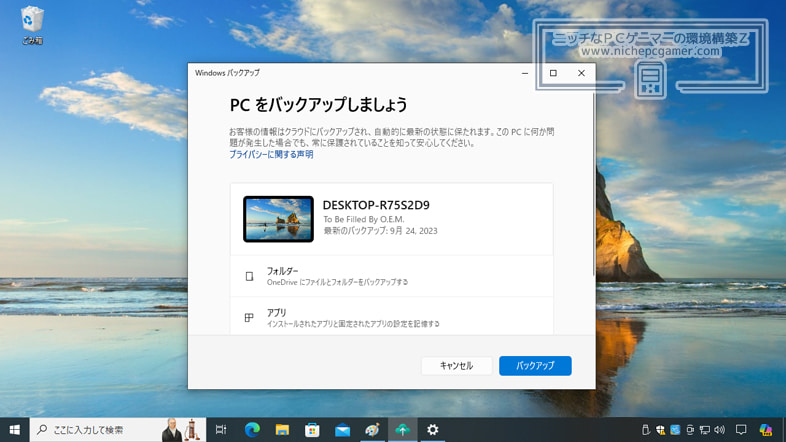Click the apps grid icon in the Apps row
The width and height of the screenshot is (786, 442).
[249, 317]
